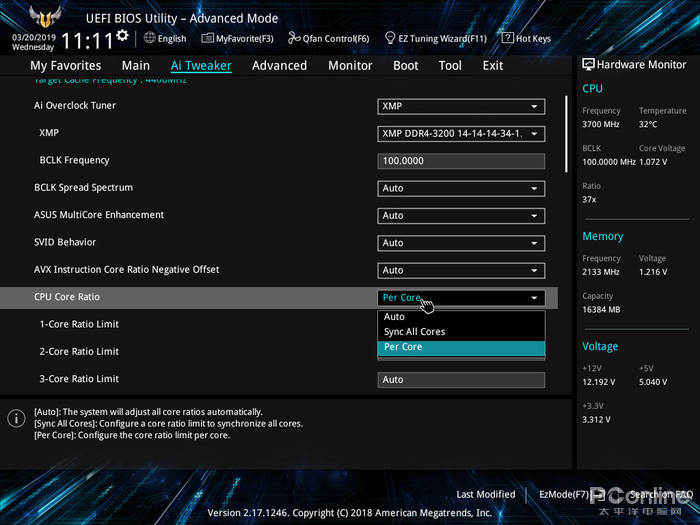
Task: Click the globe language icon
Action: [x=150, y=38]
